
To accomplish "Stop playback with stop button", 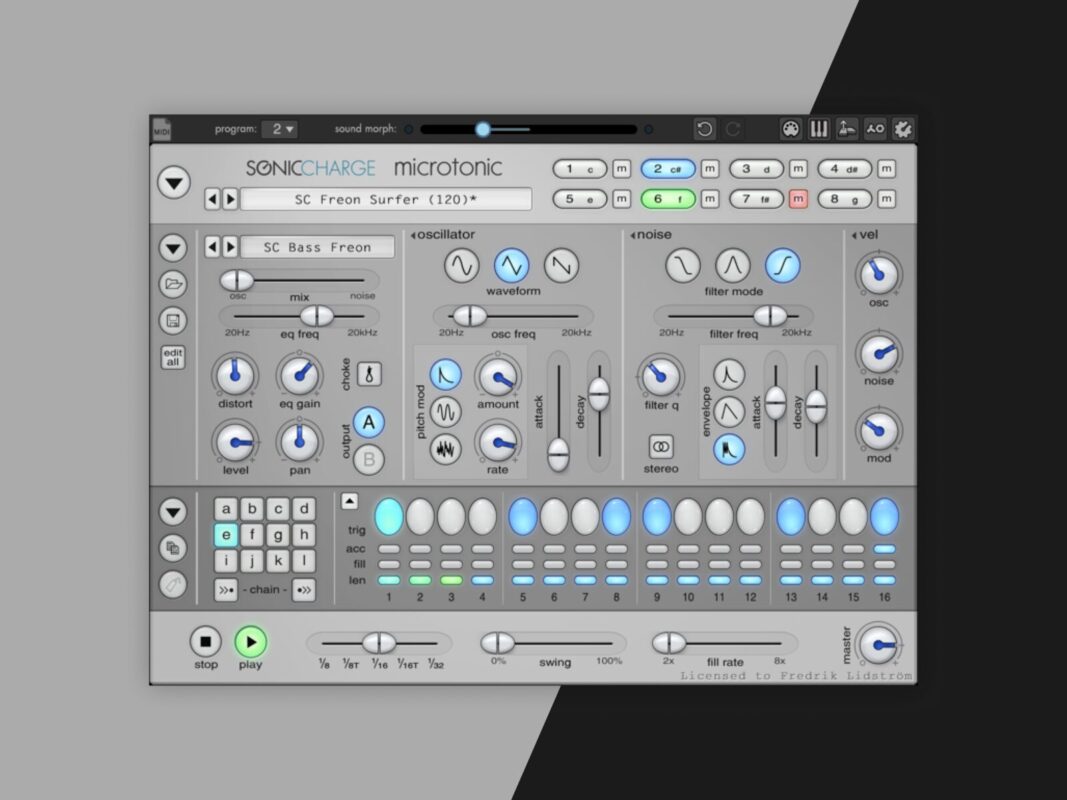I will 206,641.
